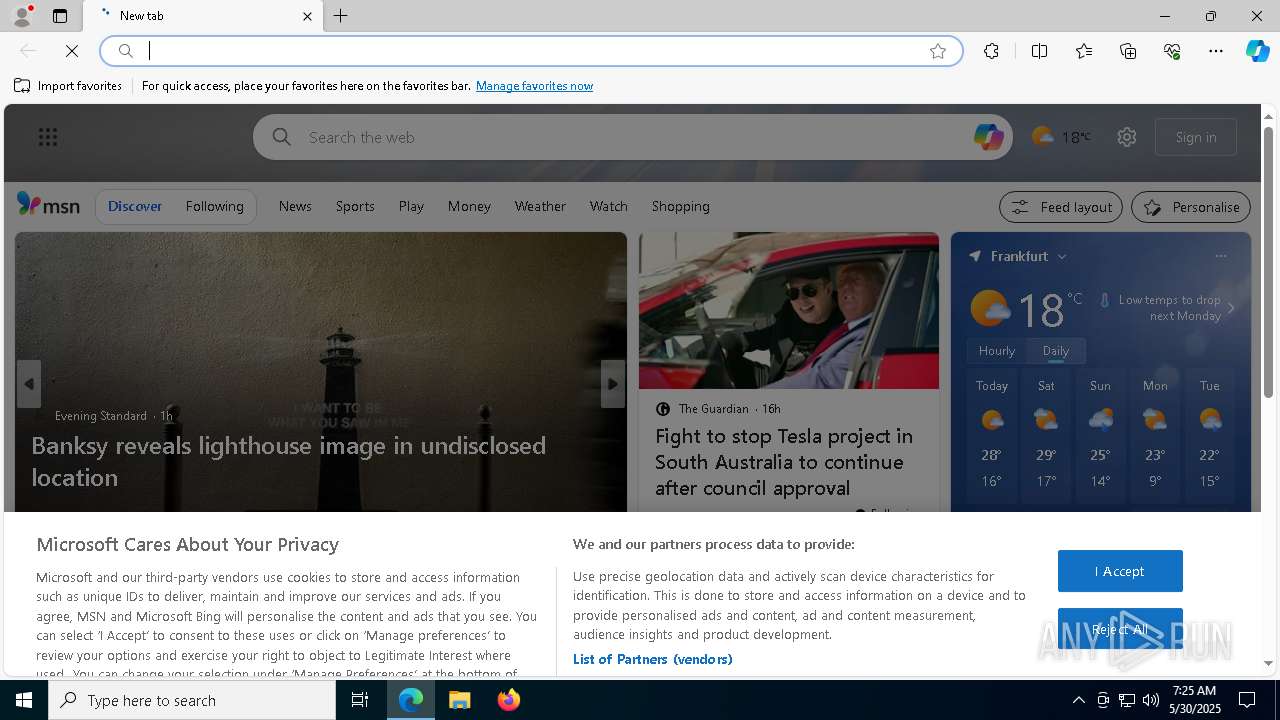
Task: Launch Firefox from the taskbar
Action: tap(509, 700)
